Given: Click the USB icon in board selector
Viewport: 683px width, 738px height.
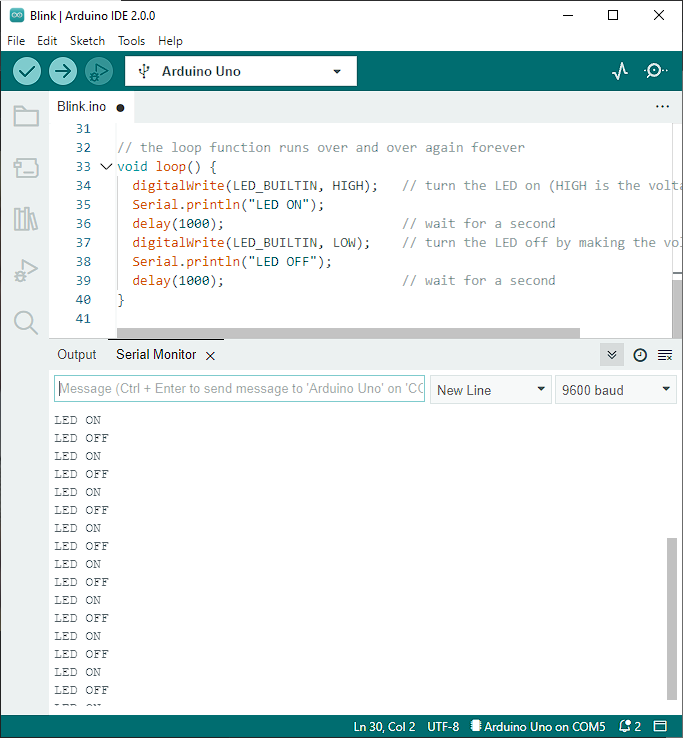Looking at the screenshot, I should tap(144, 72).
